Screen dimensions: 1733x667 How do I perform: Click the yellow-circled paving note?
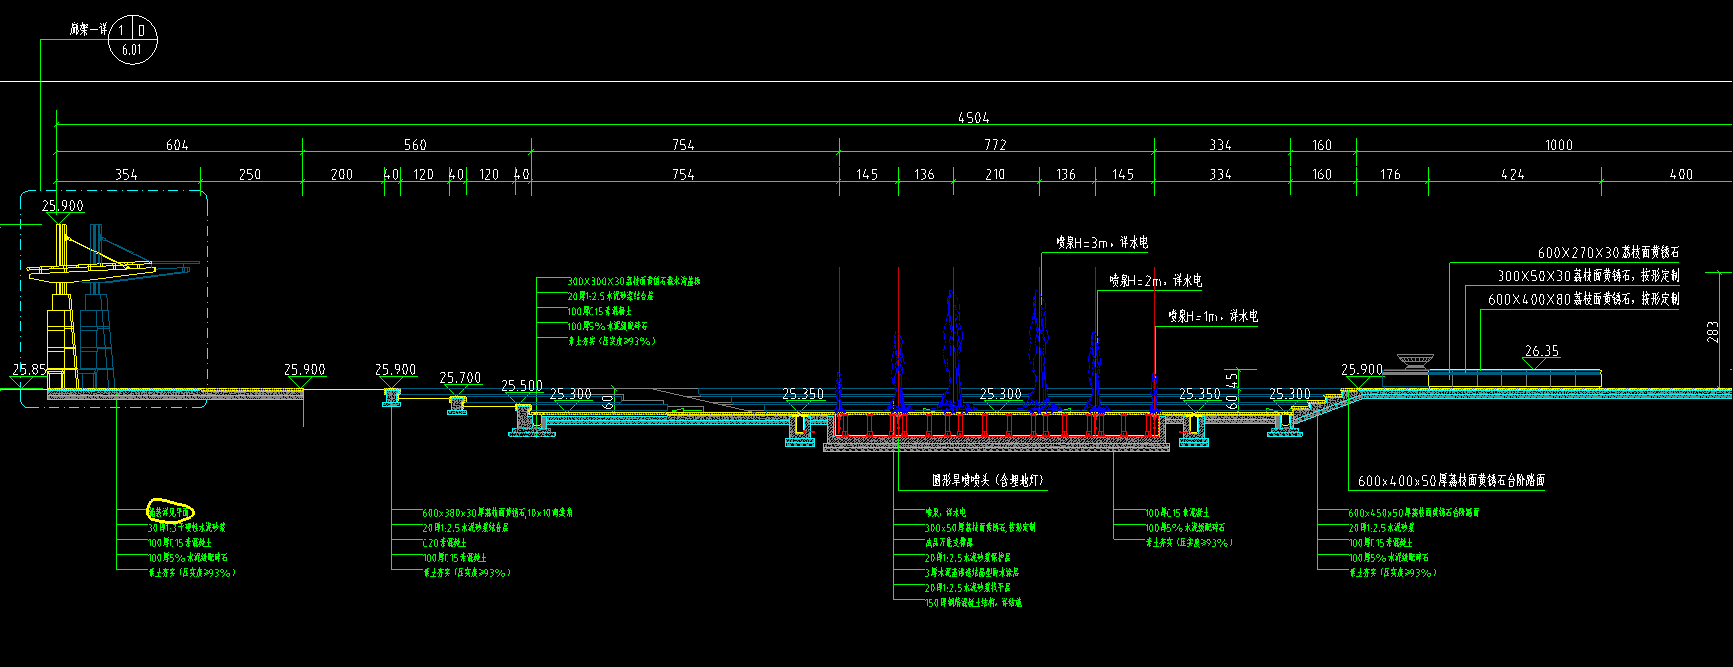coord(170,511)
